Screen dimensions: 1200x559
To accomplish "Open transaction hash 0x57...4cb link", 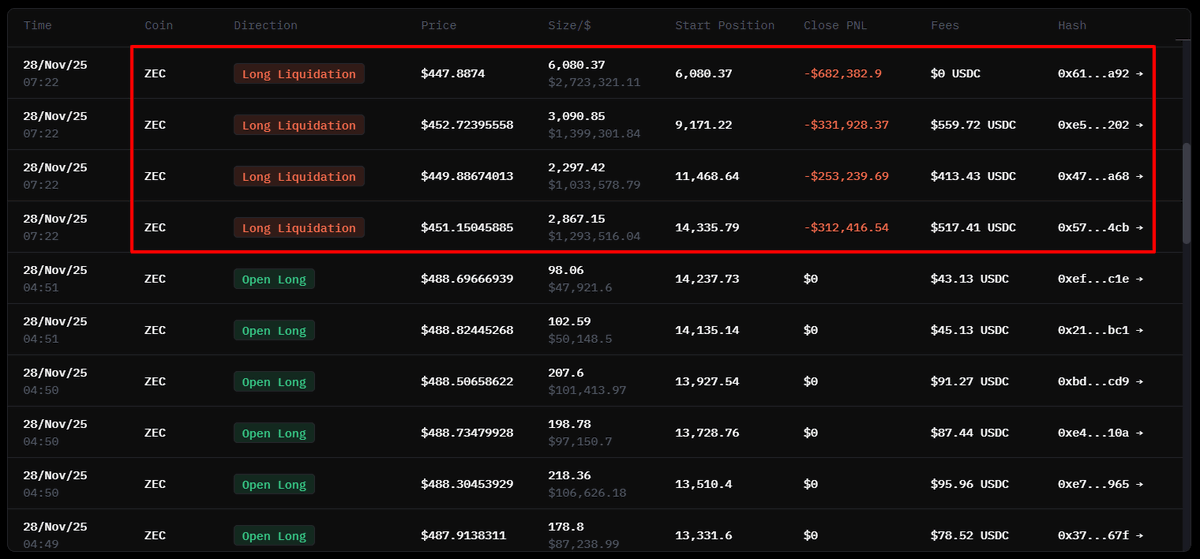I will (1100, 228).
